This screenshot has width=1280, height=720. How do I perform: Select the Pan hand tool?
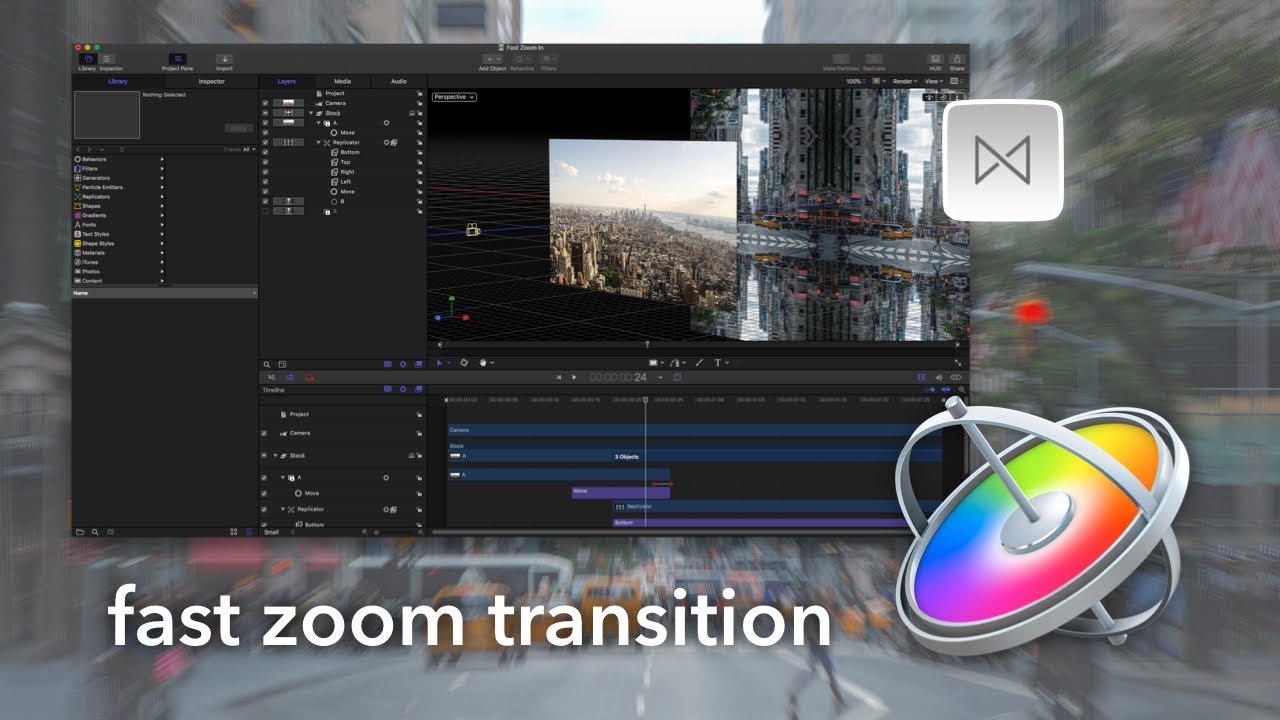[484, 363]
